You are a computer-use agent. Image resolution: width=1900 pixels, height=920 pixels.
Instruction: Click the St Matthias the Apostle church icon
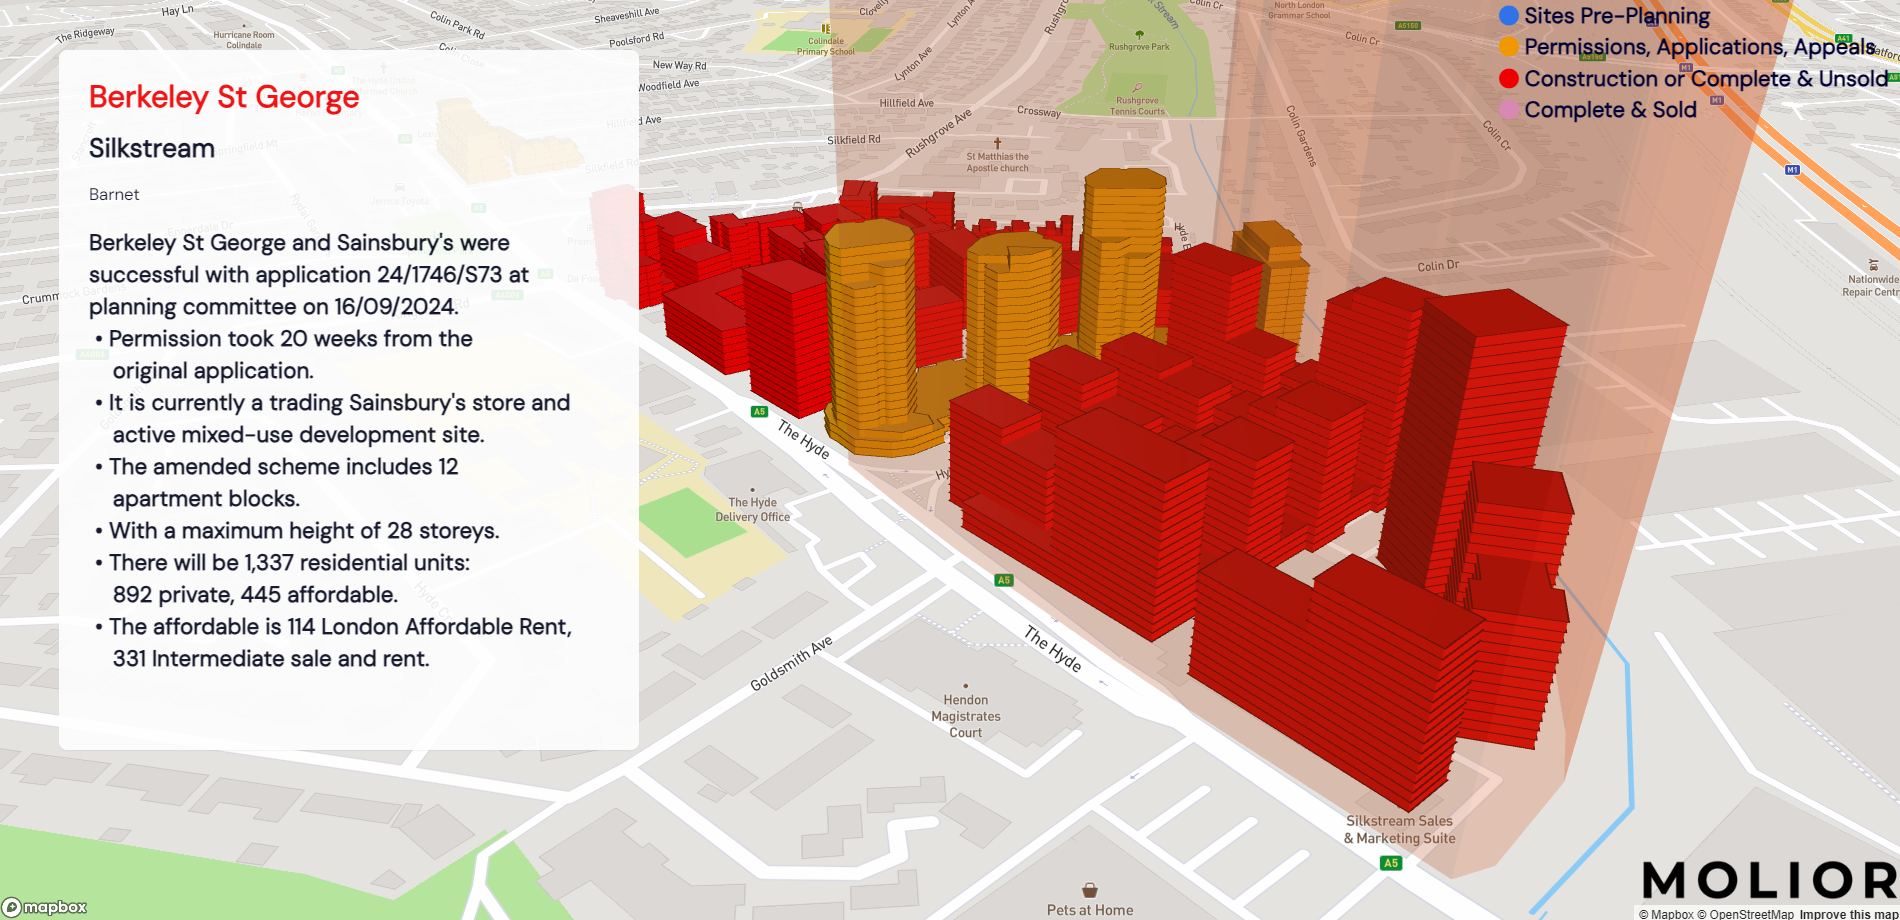click(x=997, y=144)
